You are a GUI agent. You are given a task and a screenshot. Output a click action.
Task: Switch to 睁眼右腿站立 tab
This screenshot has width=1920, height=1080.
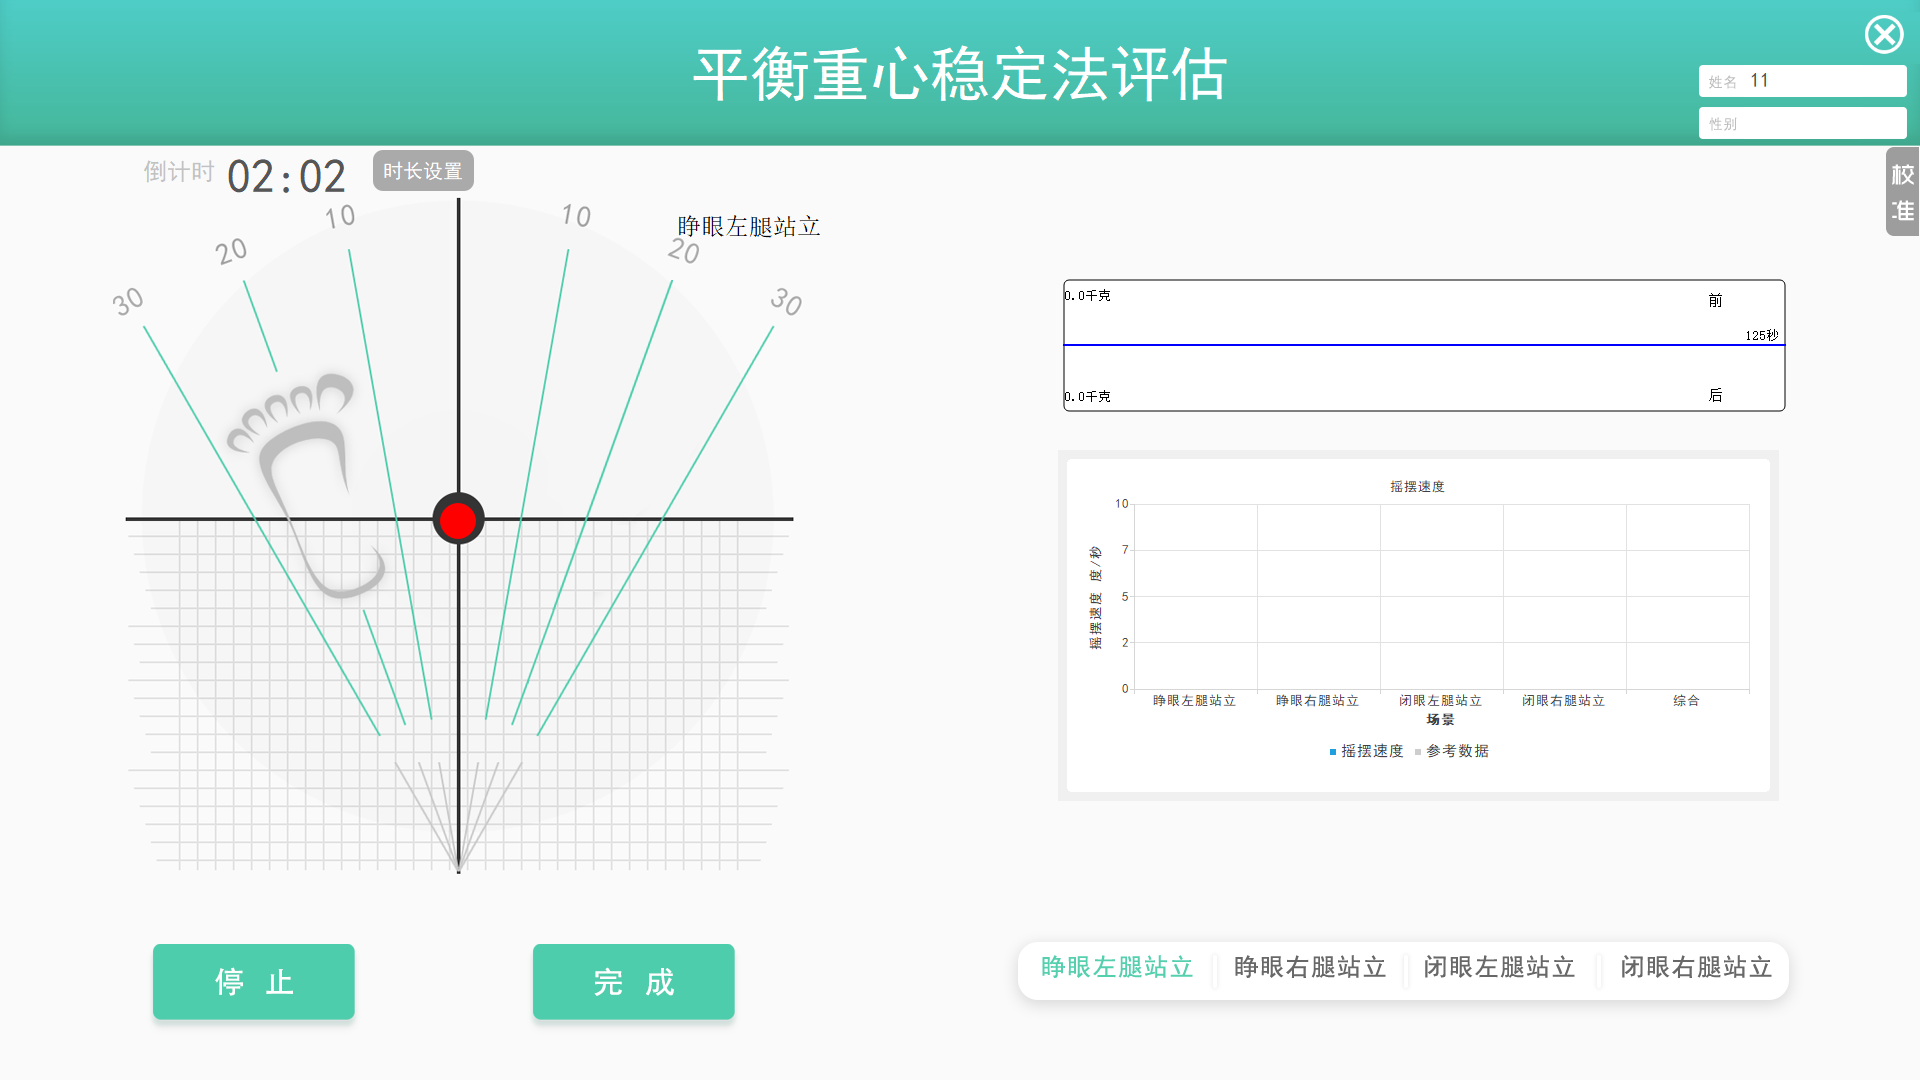[x=1309, y=968]
